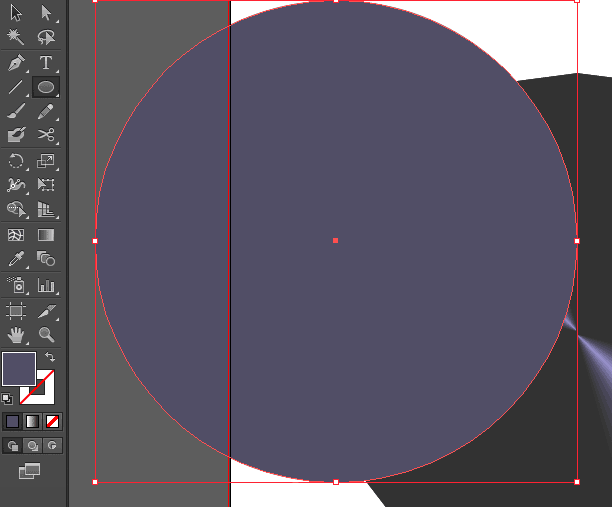
Task: Pick the Ellipse tool
Action: click(x=46, y=87)
